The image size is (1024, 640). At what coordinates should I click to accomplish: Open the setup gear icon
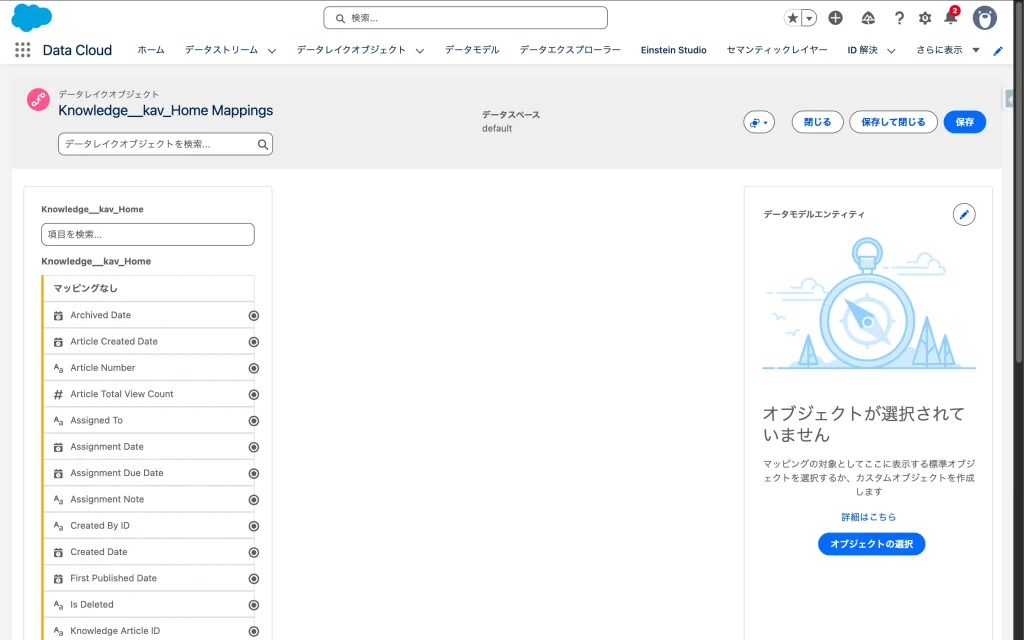click(x=925, y=18)
